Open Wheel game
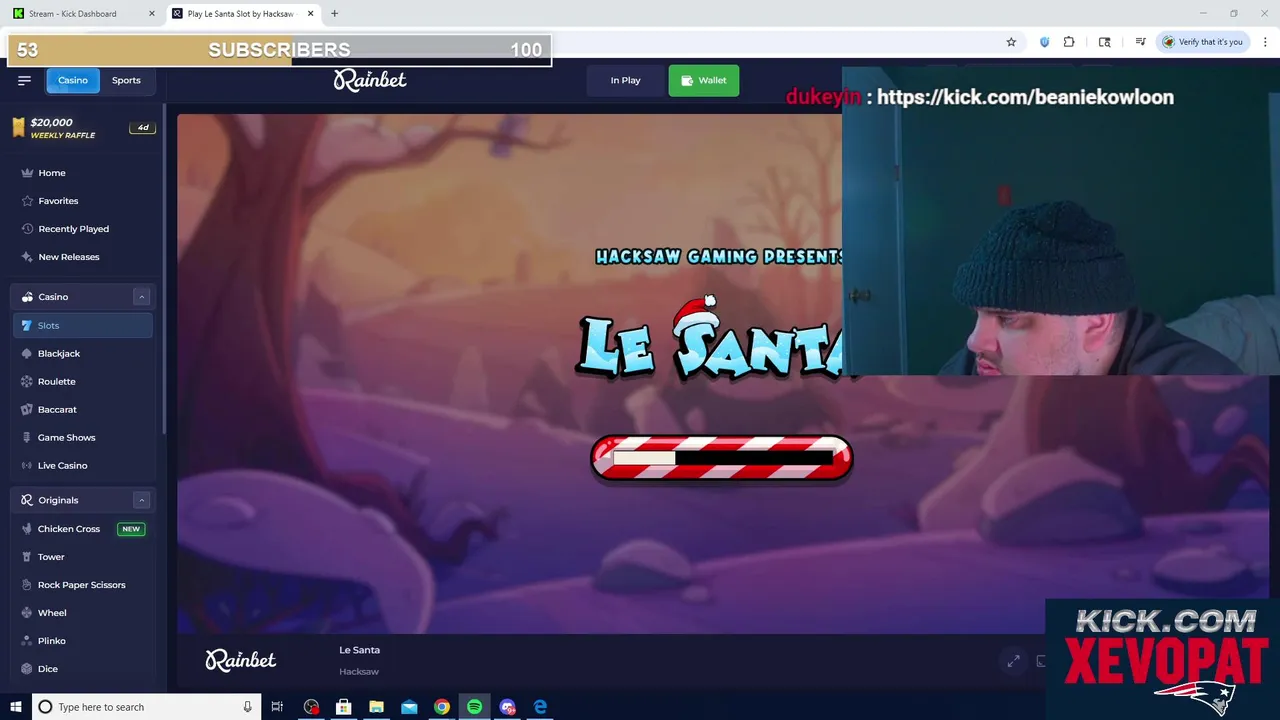 pos(52,613)
